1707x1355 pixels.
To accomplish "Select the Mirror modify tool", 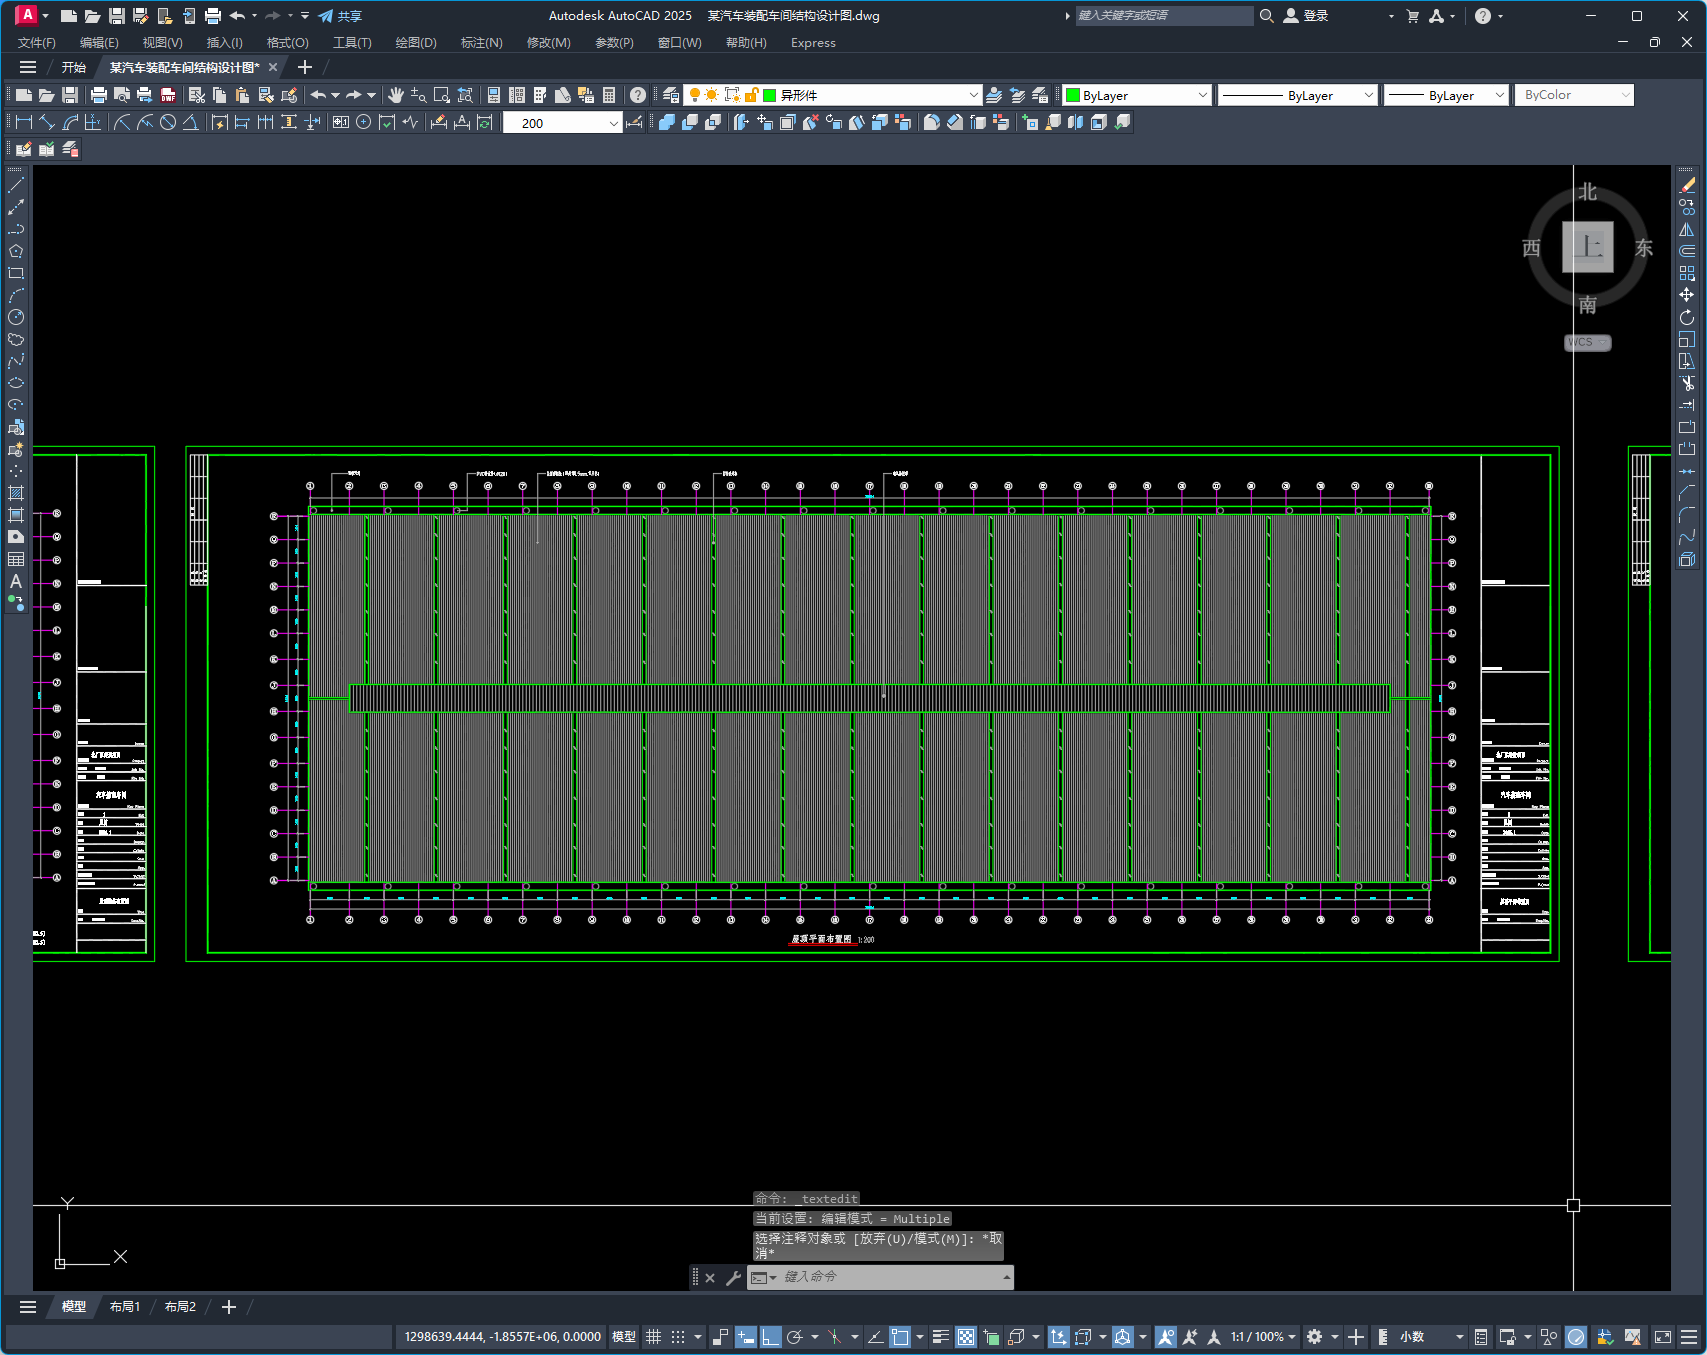I will click(1687, 229).
